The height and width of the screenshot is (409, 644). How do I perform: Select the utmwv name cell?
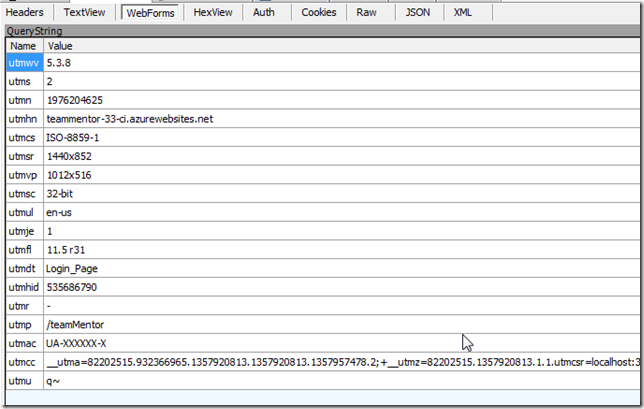tap(25, 63)
